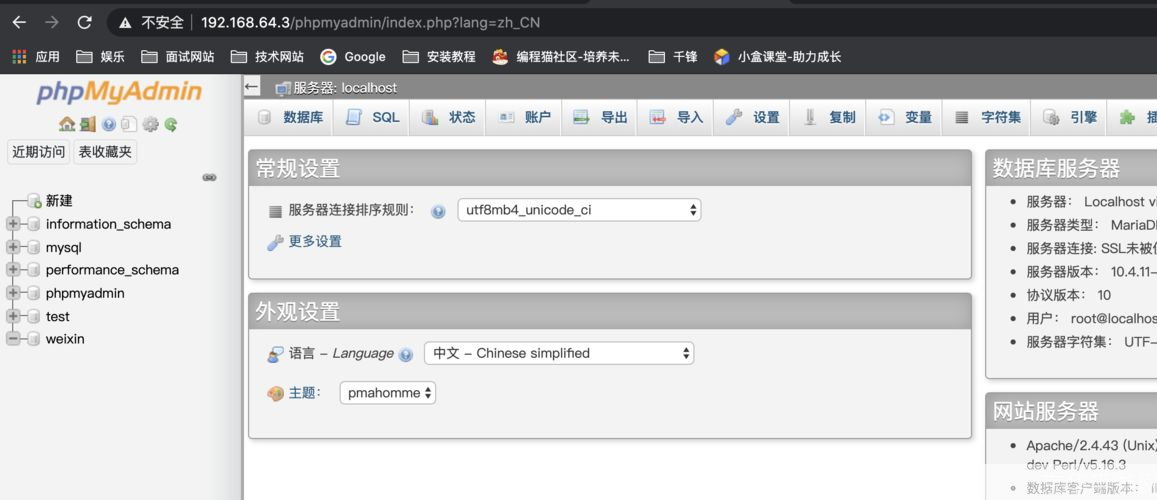Click 新建 to create a database

click(x=59, y=201)
